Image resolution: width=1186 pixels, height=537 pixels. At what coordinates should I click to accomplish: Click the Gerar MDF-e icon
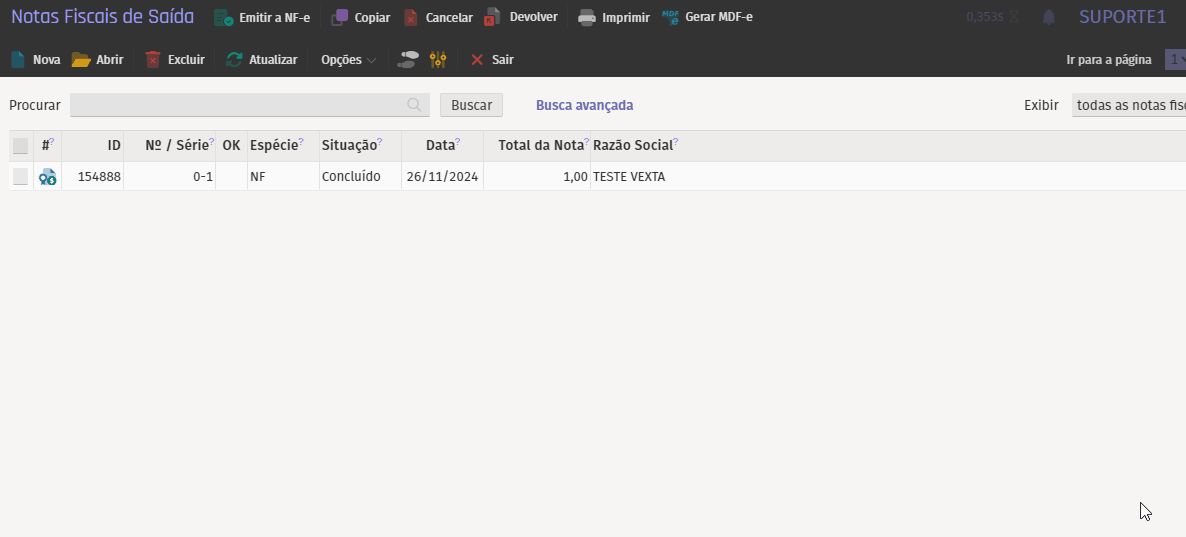[x=670, y=17]
